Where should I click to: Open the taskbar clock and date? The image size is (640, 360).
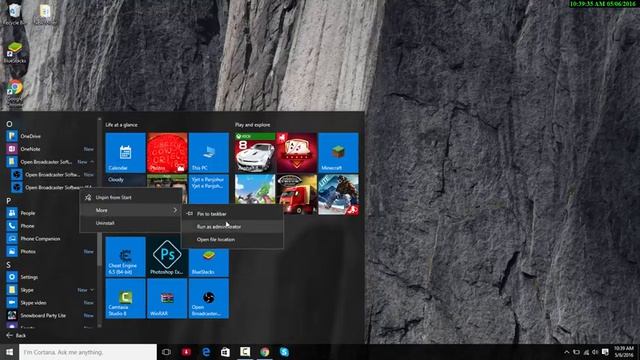click(x=624, y=352)
